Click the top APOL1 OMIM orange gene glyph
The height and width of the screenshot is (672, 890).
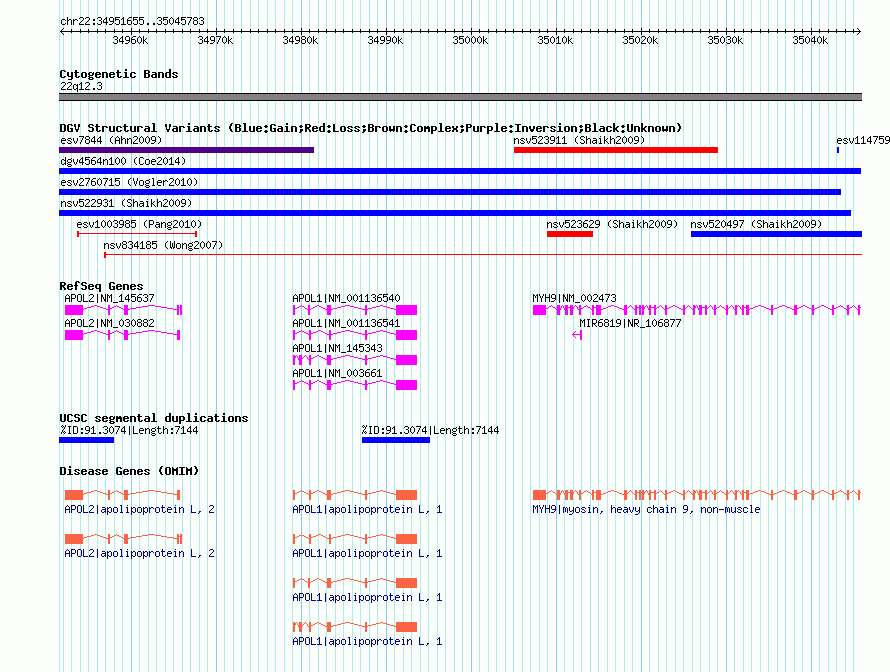[x=355, y=495]
